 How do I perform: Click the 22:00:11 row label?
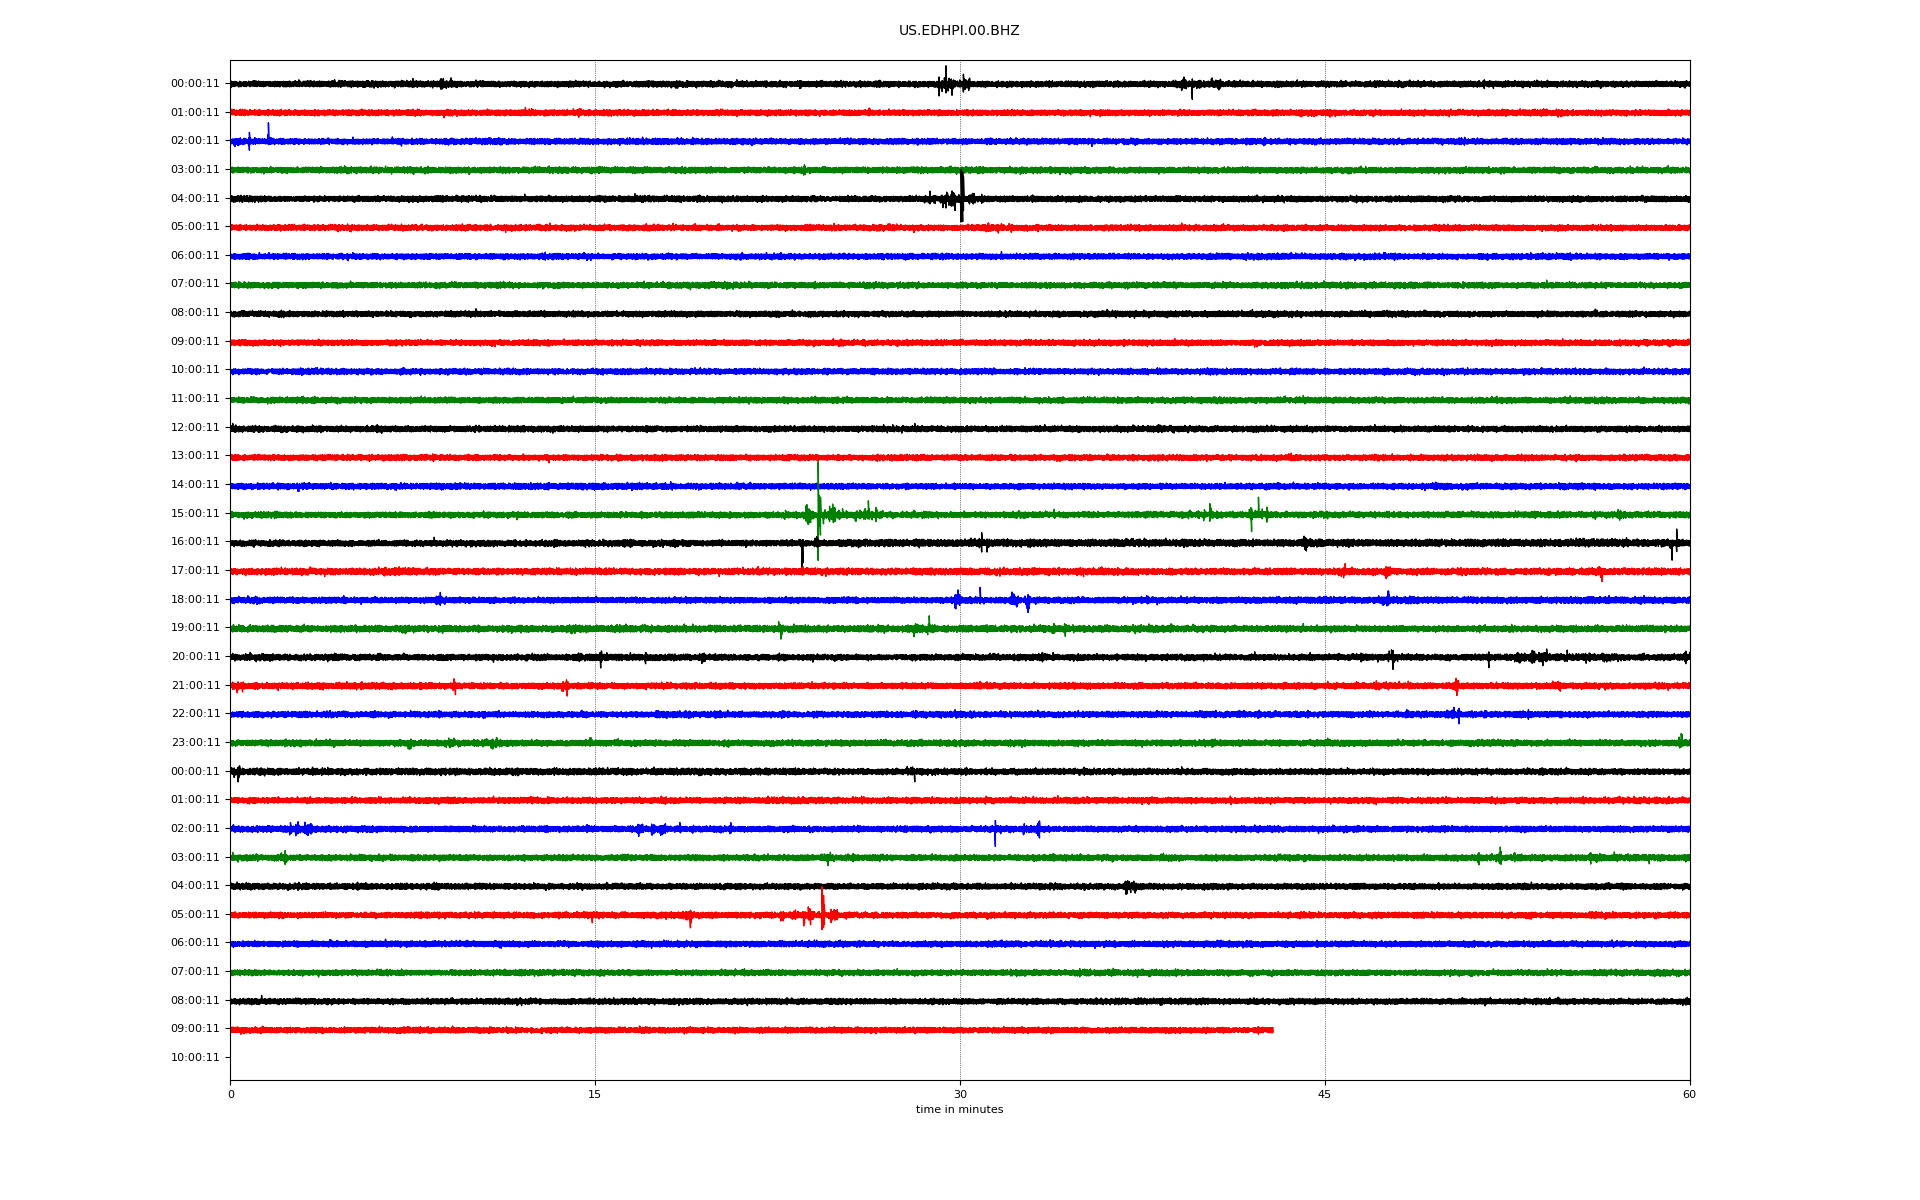[195, 714]
